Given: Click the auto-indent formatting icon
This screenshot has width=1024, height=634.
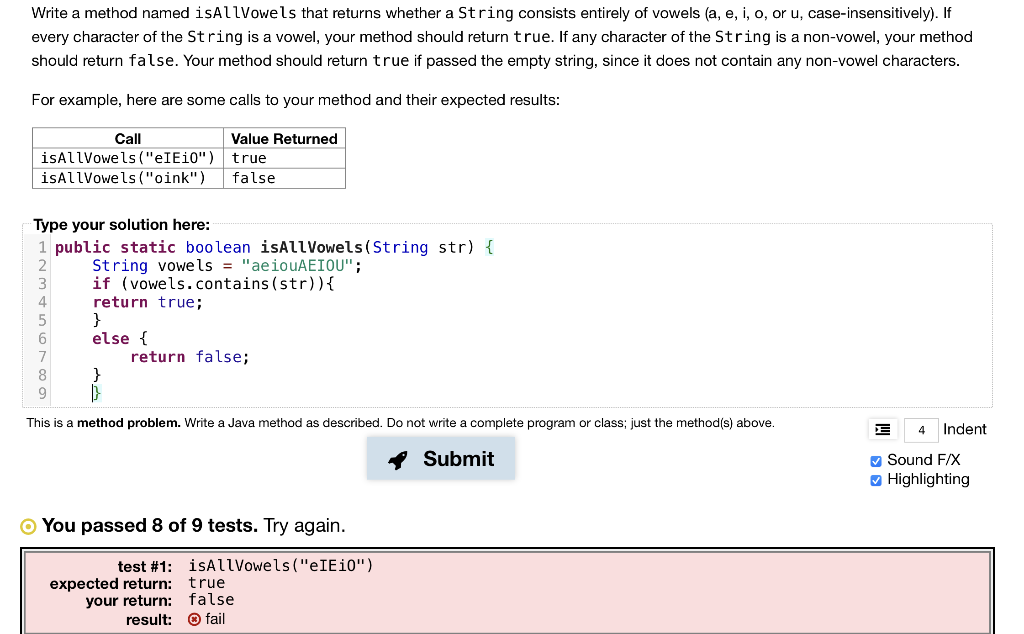Looking at the screenshot, I should coord(881,429).
